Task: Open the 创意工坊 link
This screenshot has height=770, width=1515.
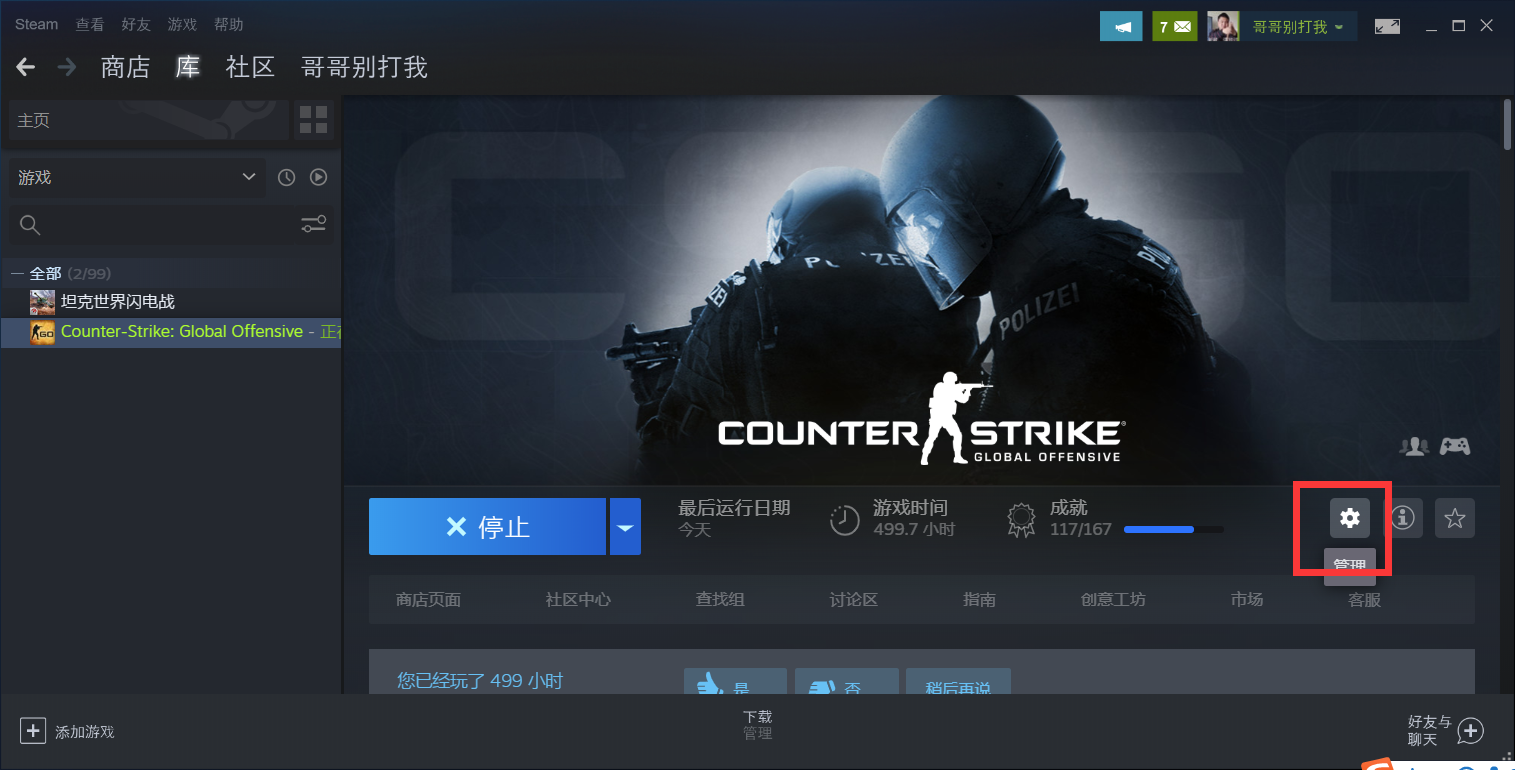Action: tap(1113, 600)
